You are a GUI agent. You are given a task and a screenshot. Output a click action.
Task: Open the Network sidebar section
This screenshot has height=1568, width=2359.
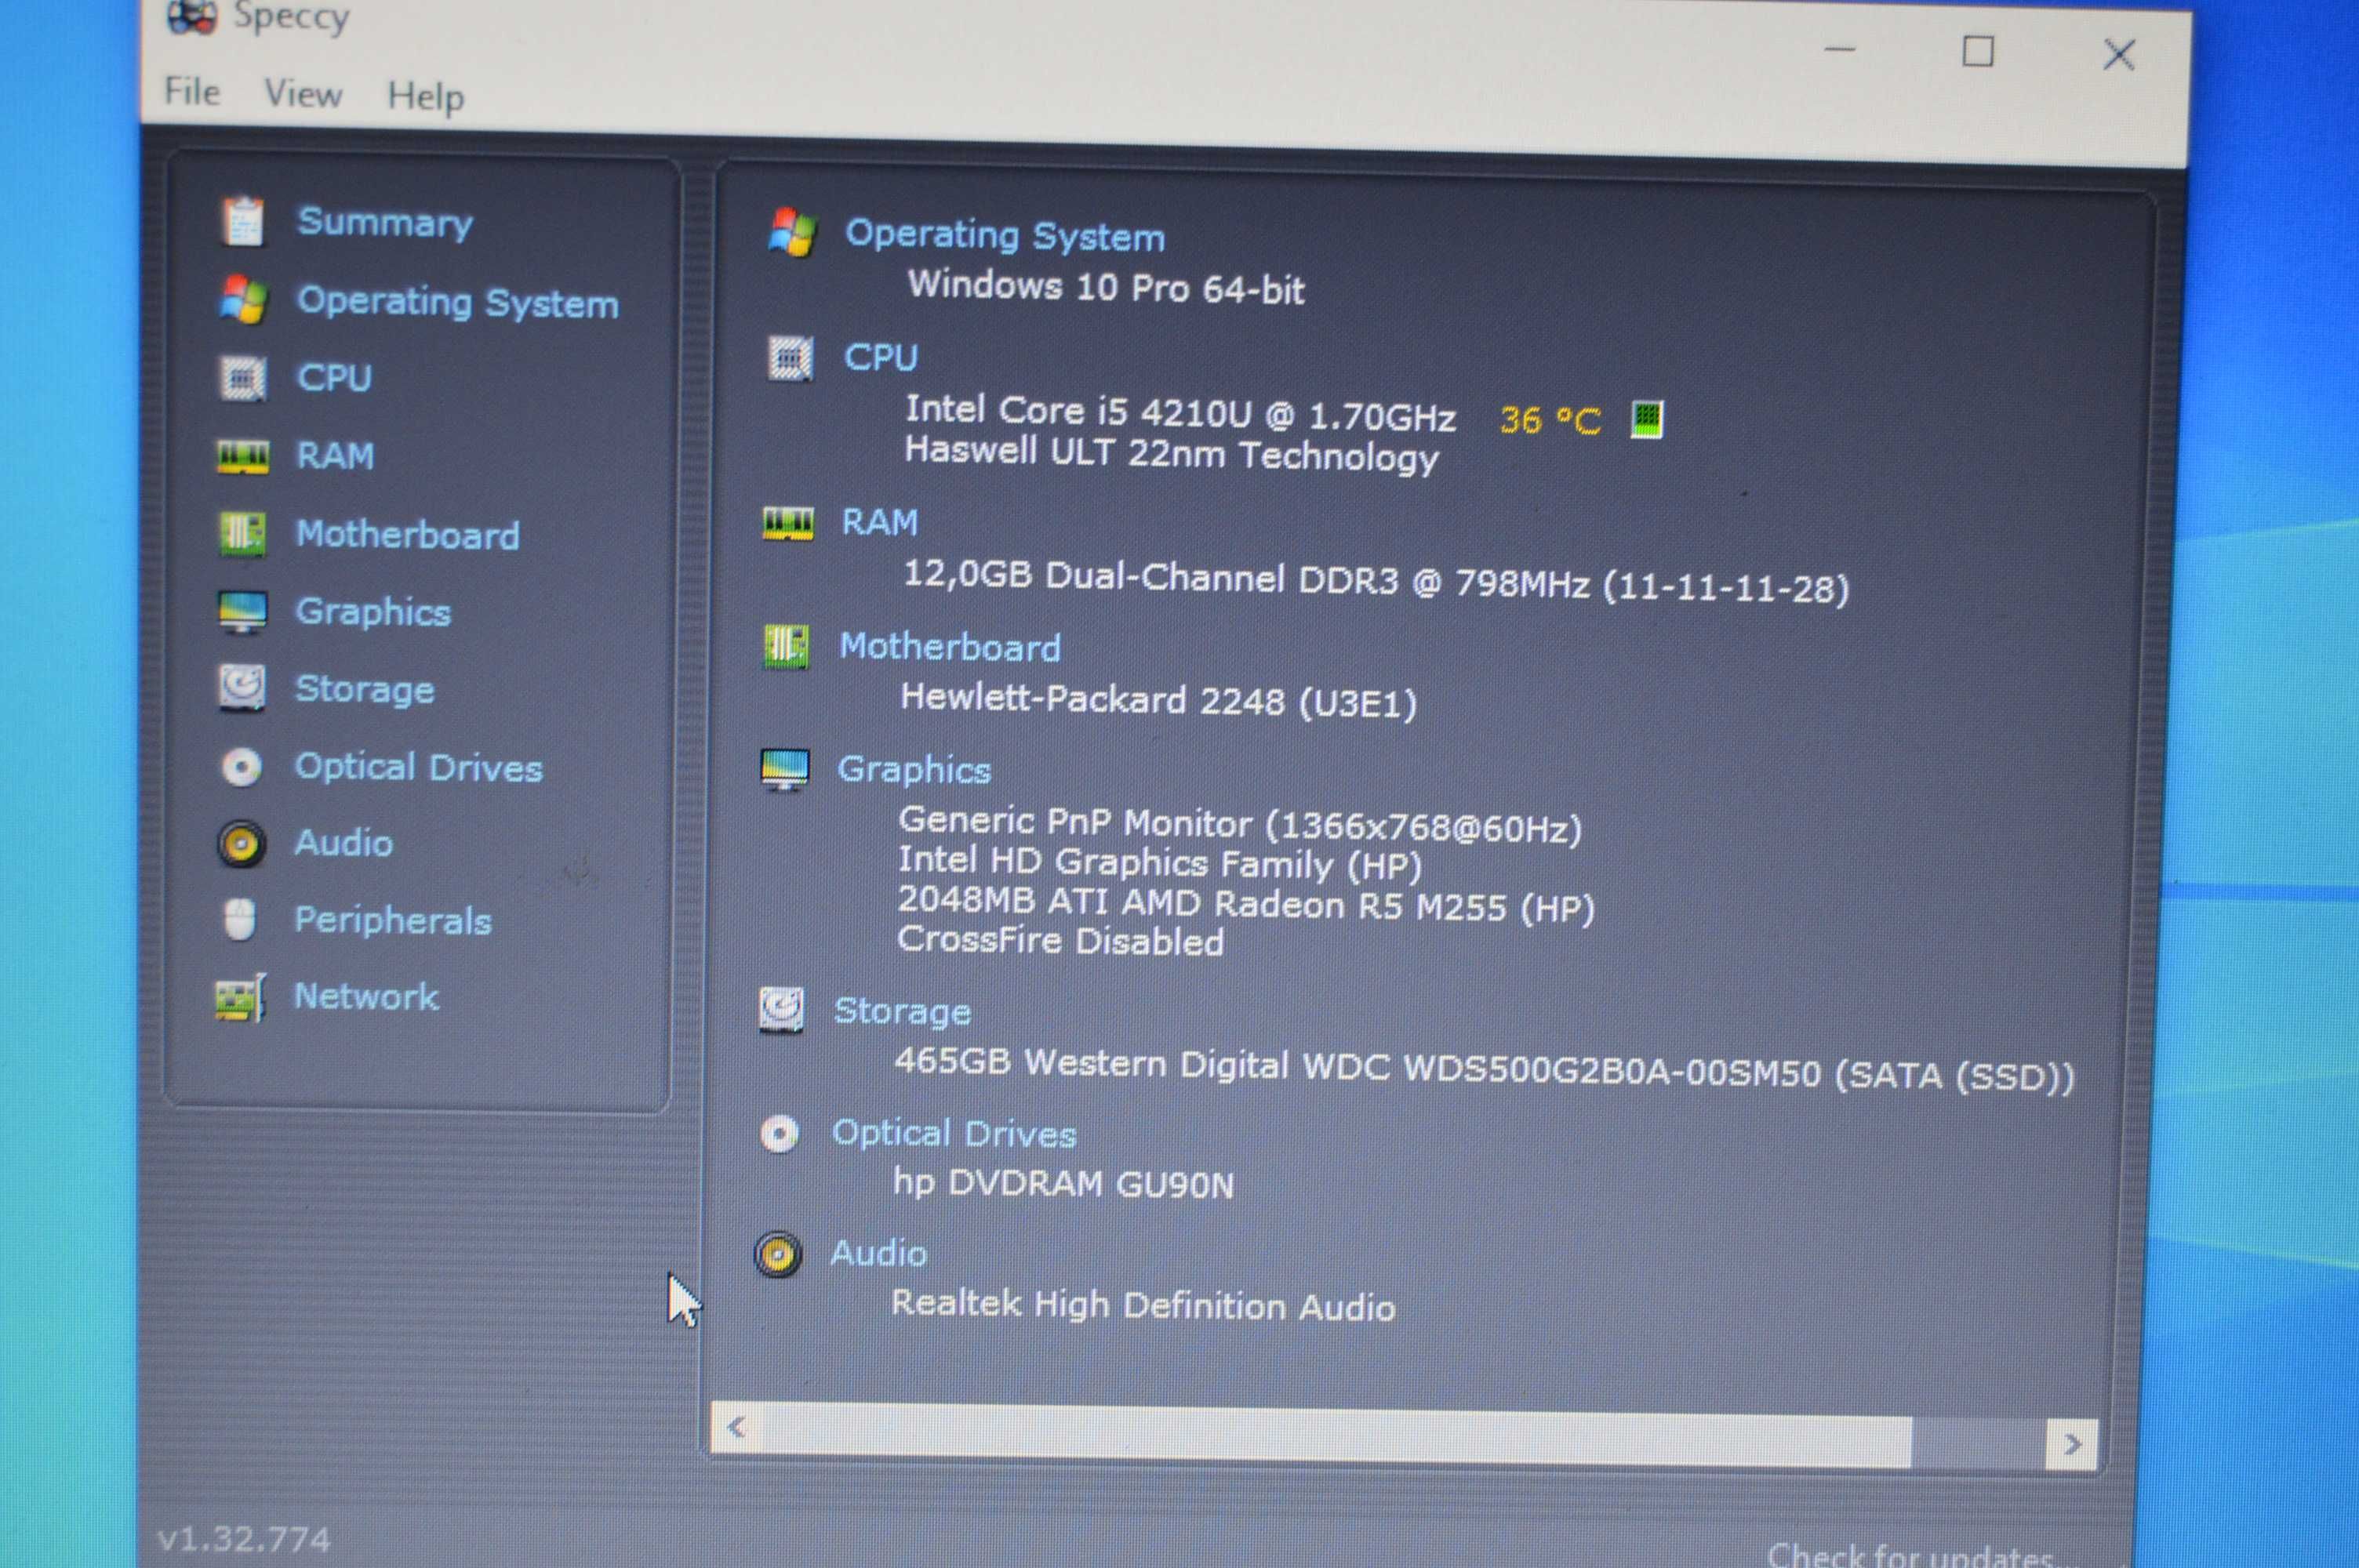pyautogui.click(x=366, y=996)
